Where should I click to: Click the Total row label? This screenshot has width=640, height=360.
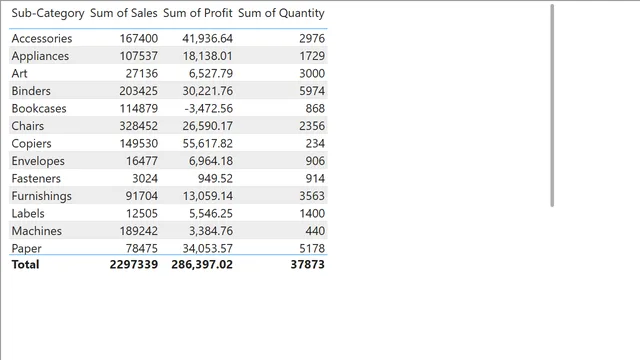[25, 264]
